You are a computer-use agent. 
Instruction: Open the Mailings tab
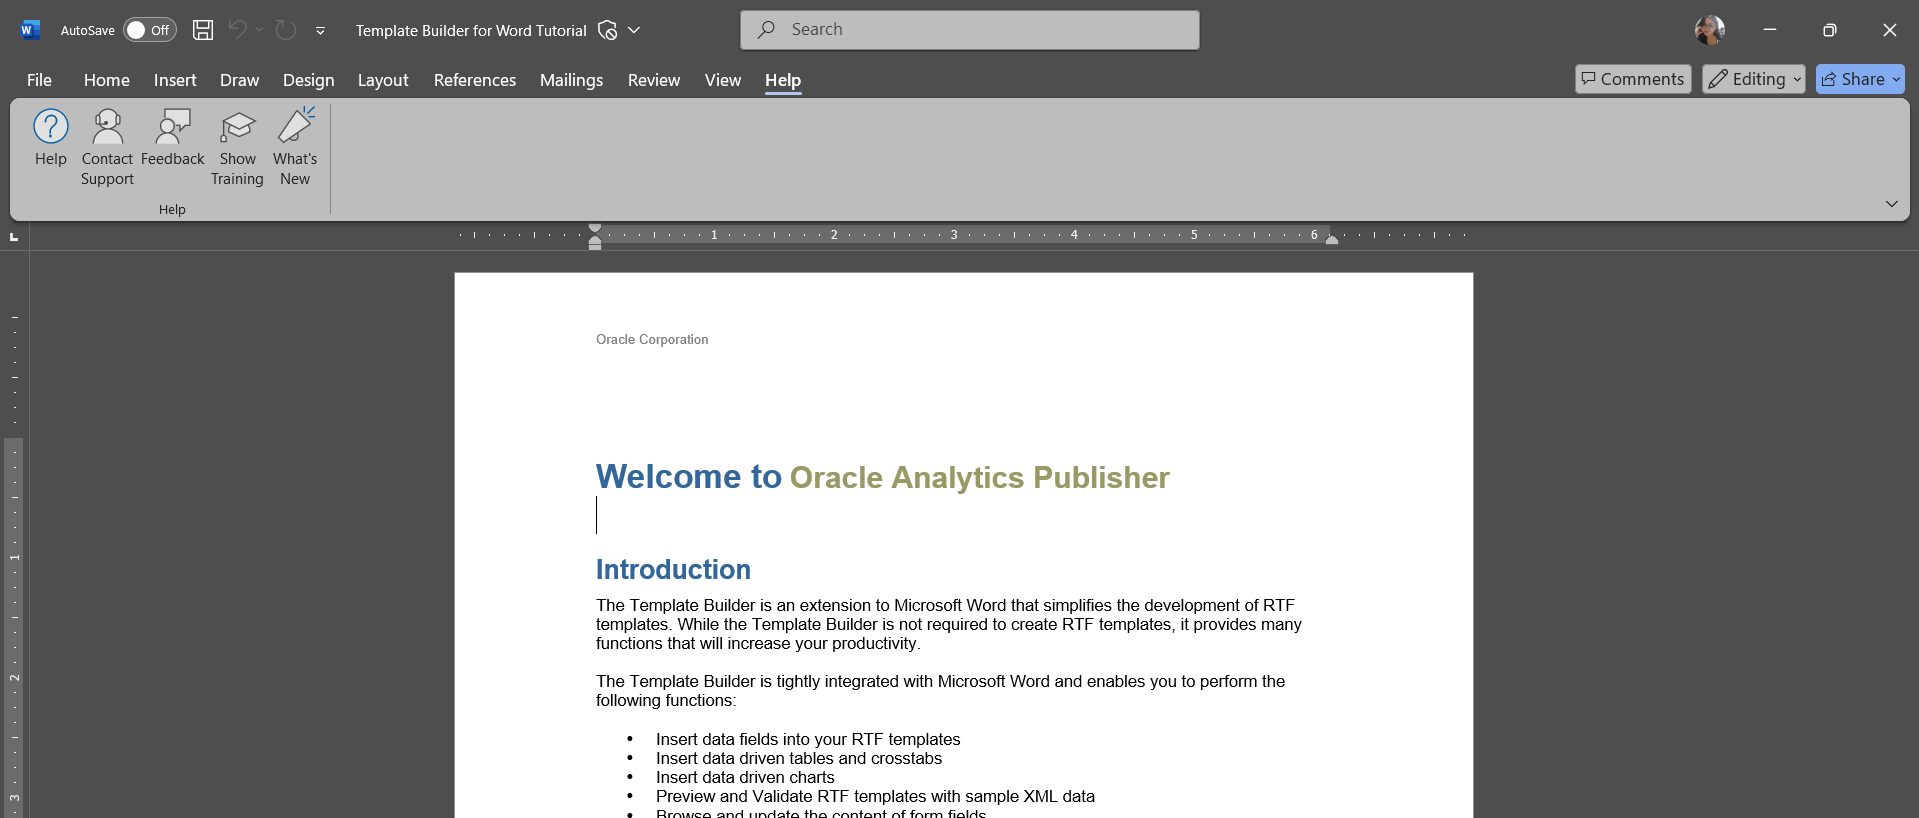point(571,80)
